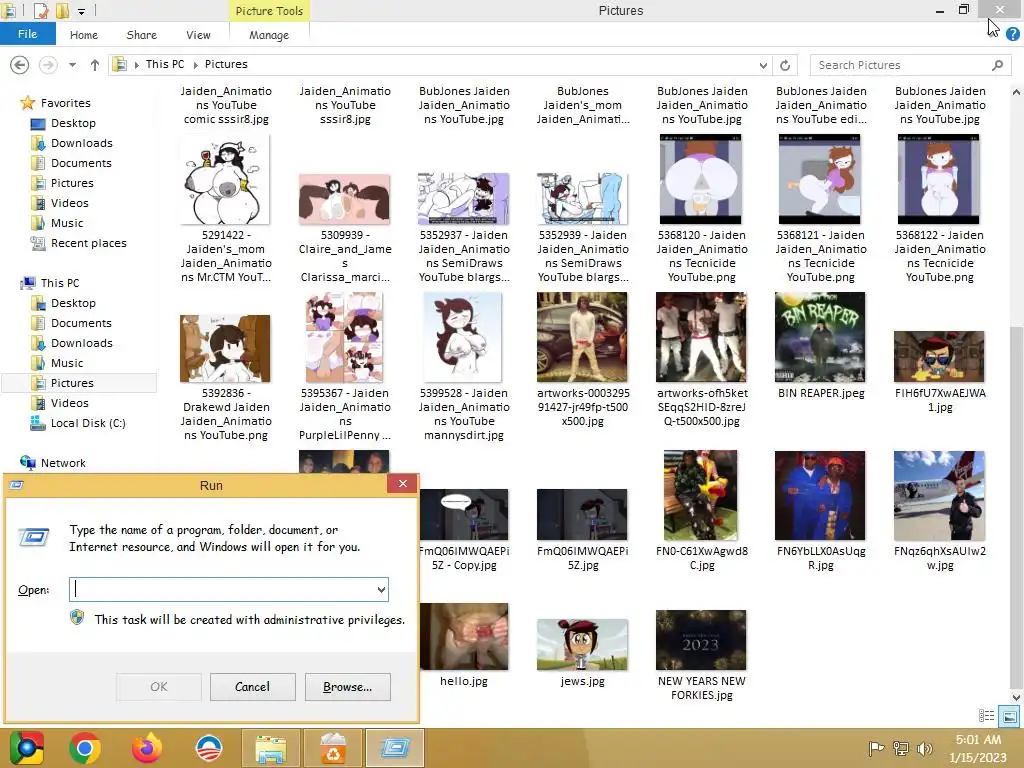Select This PC in the navigation pane
This screenshot has width=1024, height=768.
tap(59, 283)
